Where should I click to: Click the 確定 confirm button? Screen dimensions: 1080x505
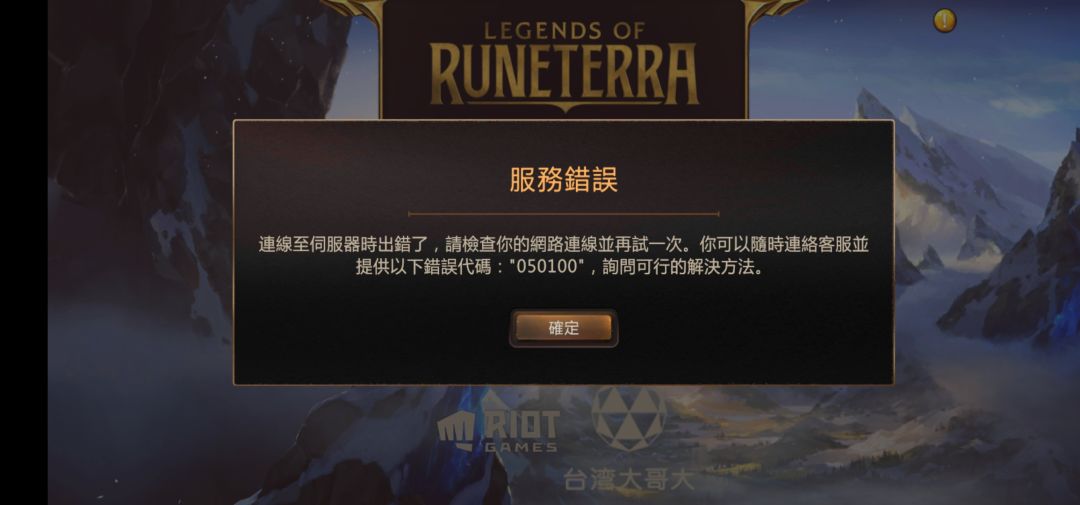click(563, 328)
